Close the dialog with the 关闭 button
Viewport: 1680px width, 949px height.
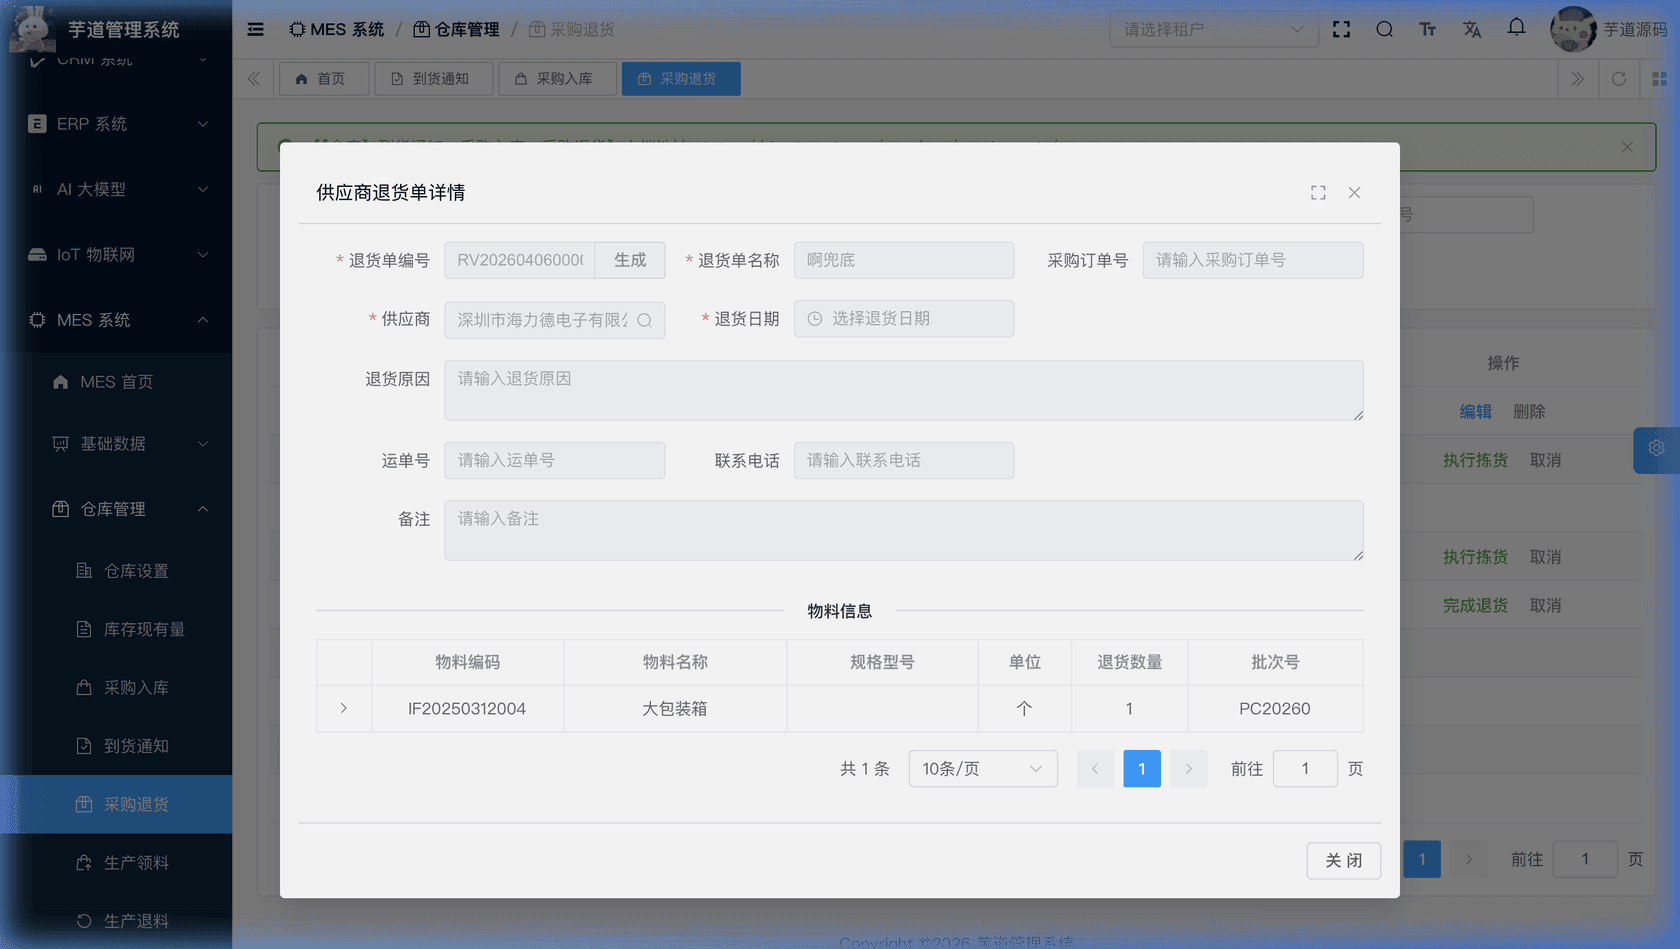[1343, 860]
